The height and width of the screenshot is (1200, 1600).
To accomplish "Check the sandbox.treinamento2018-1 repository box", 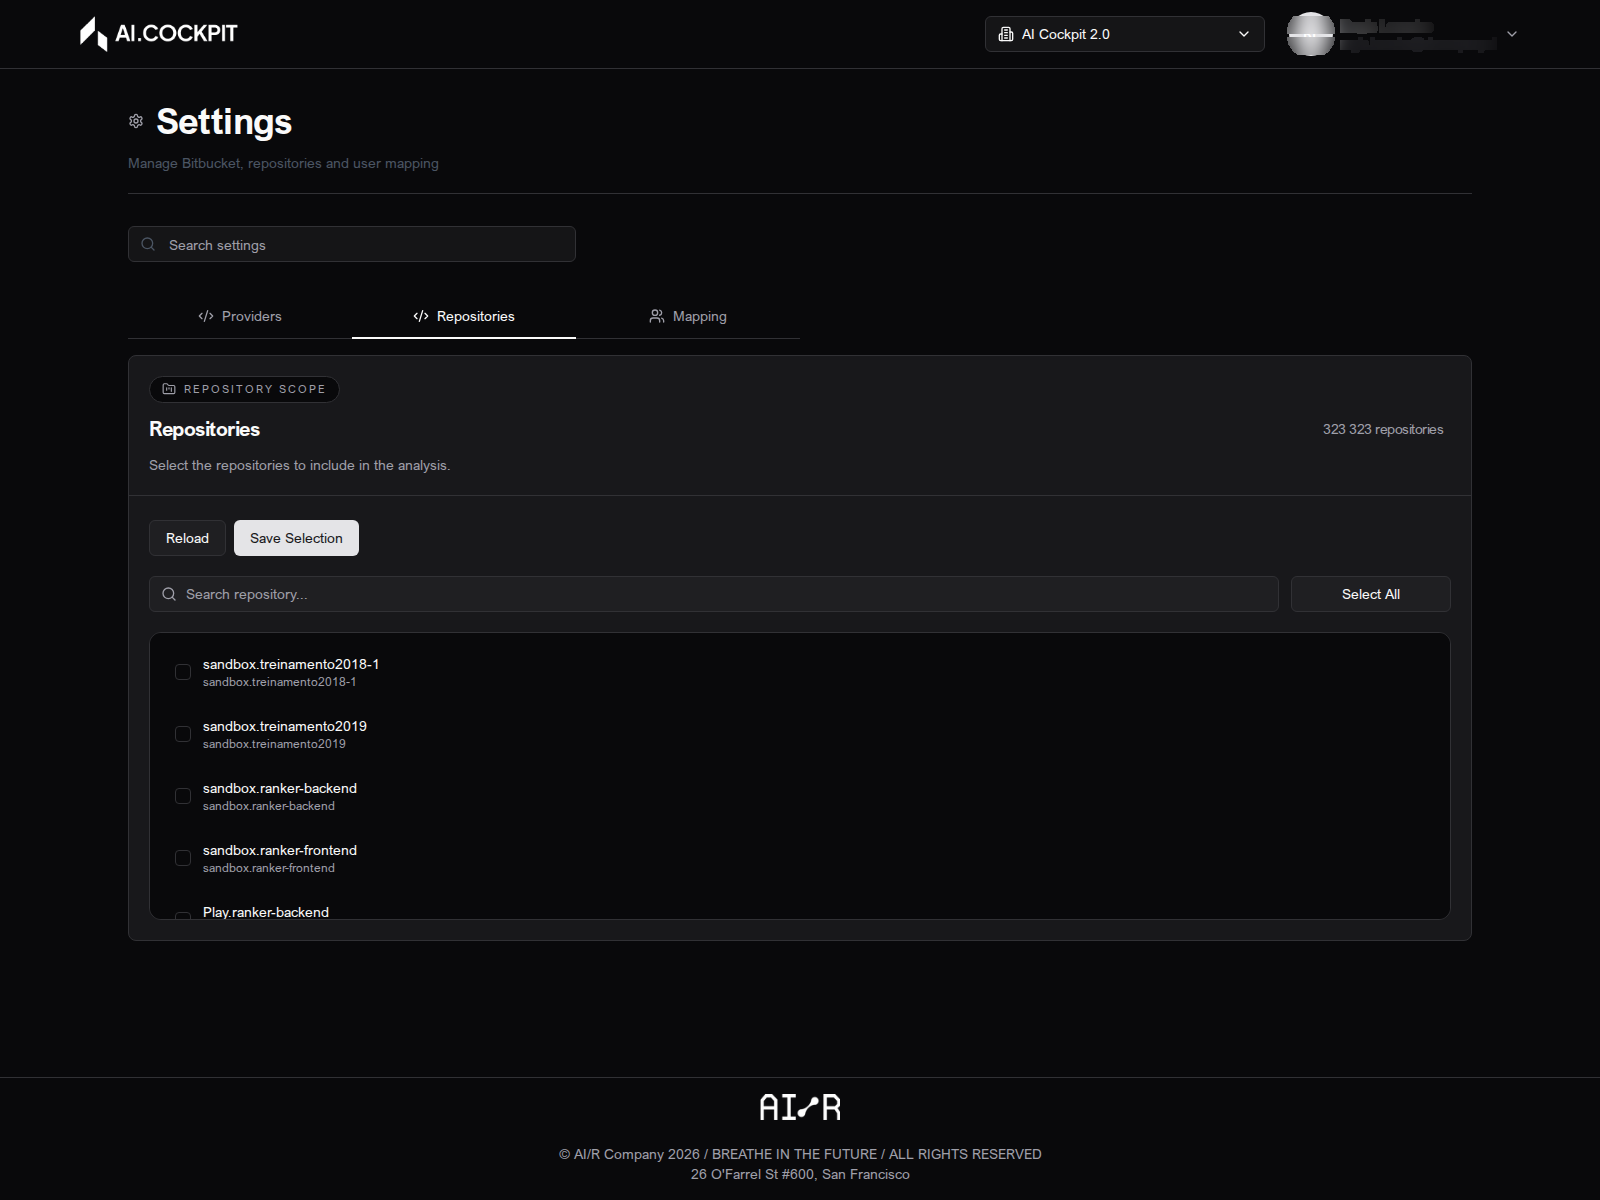I will click(x=183, y=672).
